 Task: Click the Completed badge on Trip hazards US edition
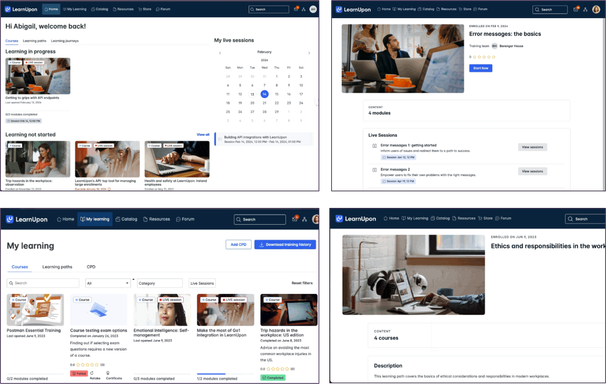pos(273,378)
